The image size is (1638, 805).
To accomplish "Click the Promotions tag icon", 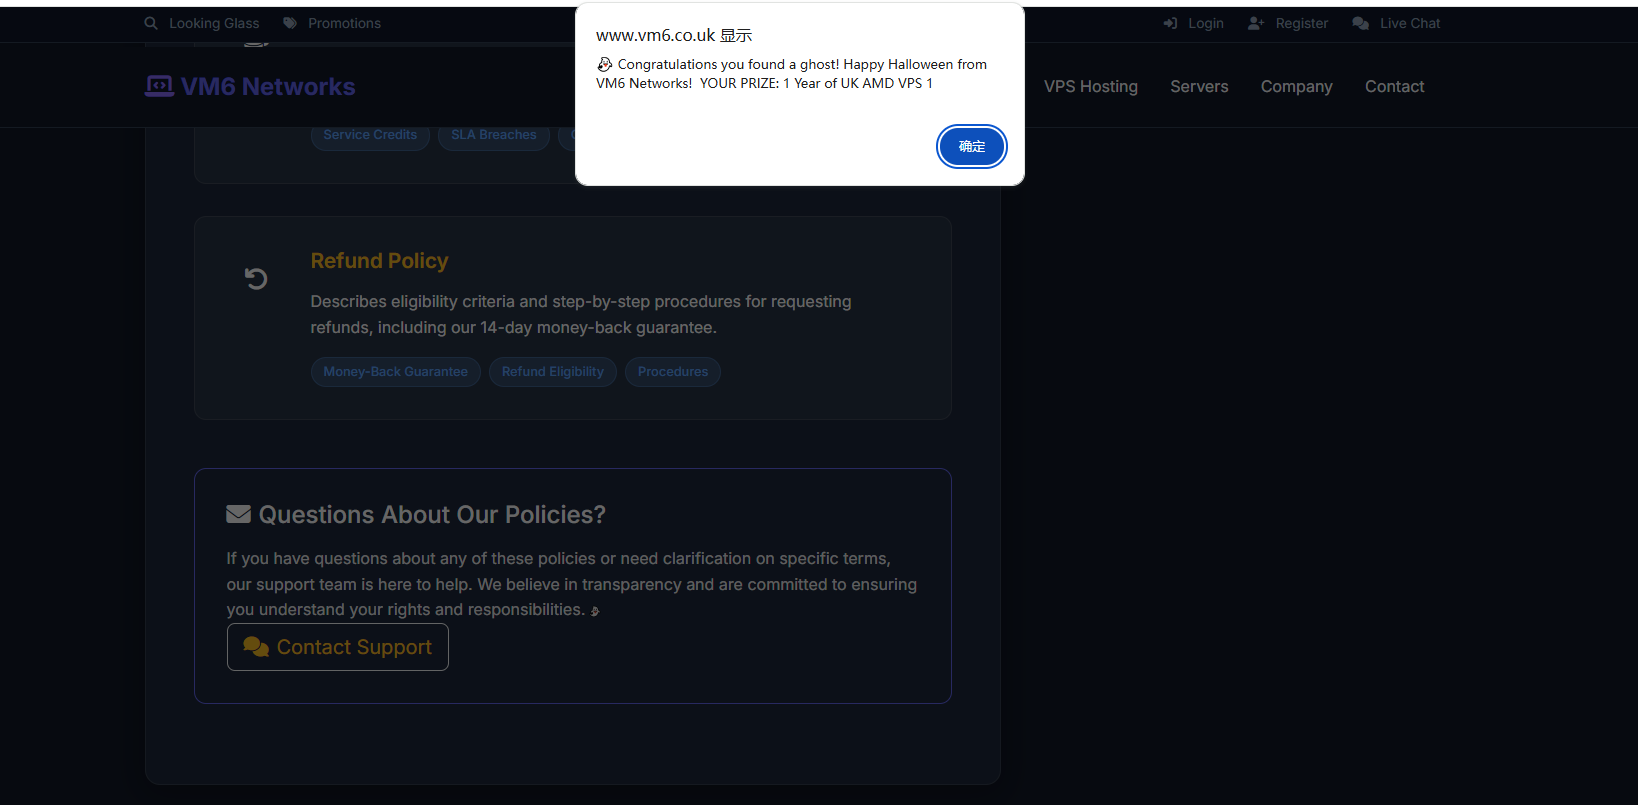I will (x=290, y=23).
